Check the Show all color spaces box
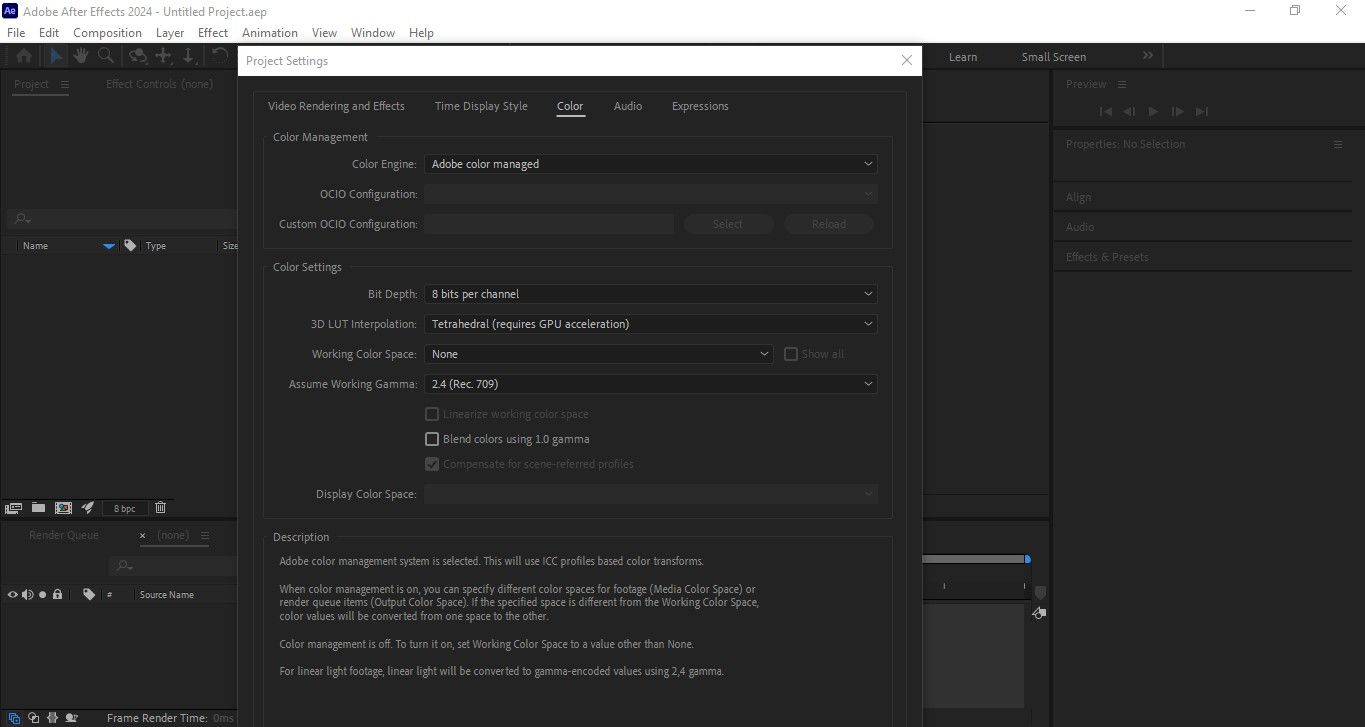 click(791, 353)
